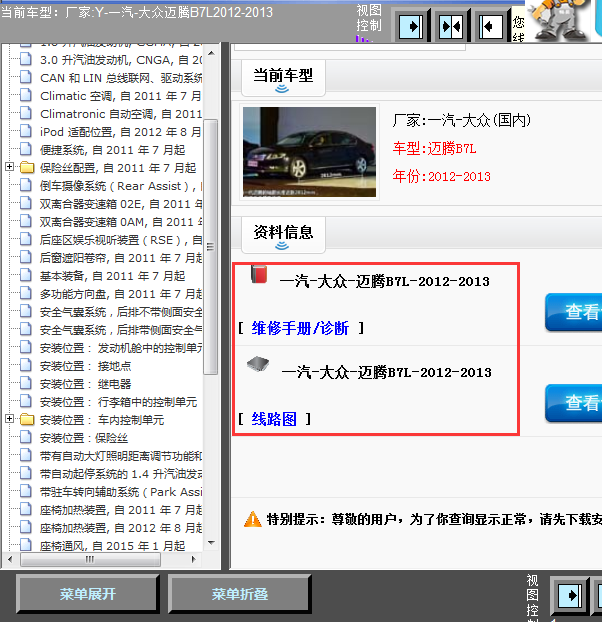The height and width of the screenshot is (627, 602).
Task: Click top view control center-split icon
Action: tap(451, 27)
